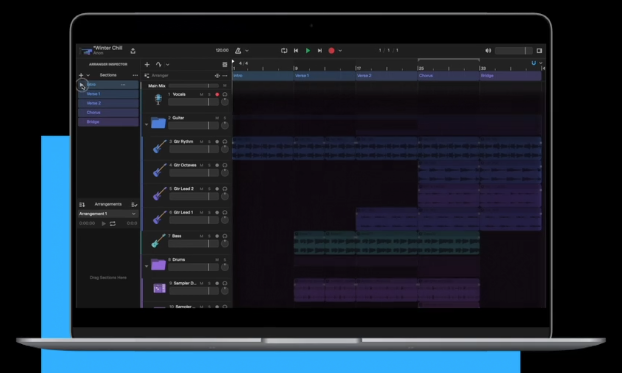Click the red Record button
The width and height of the screenshot is (622, 373).
point(331,51)
